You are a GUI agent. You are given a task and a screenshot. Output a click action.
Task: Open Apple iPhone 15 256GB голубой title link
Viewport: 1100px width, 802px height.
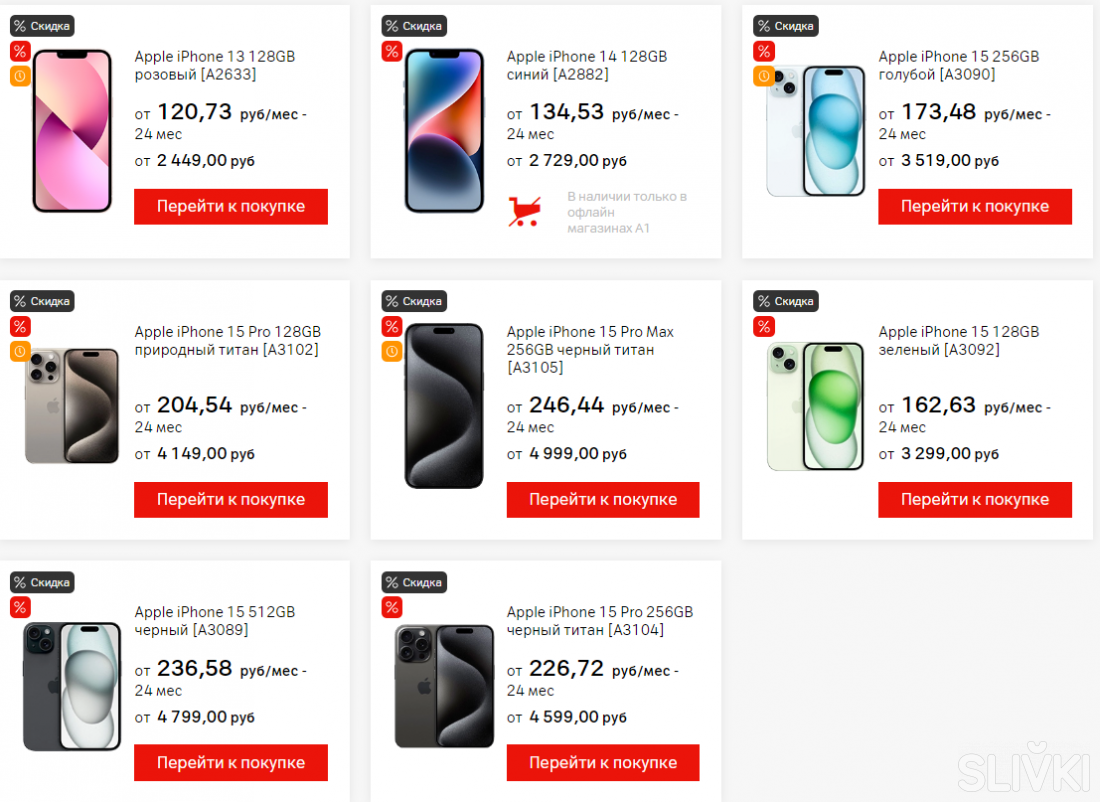coord(958,65)
